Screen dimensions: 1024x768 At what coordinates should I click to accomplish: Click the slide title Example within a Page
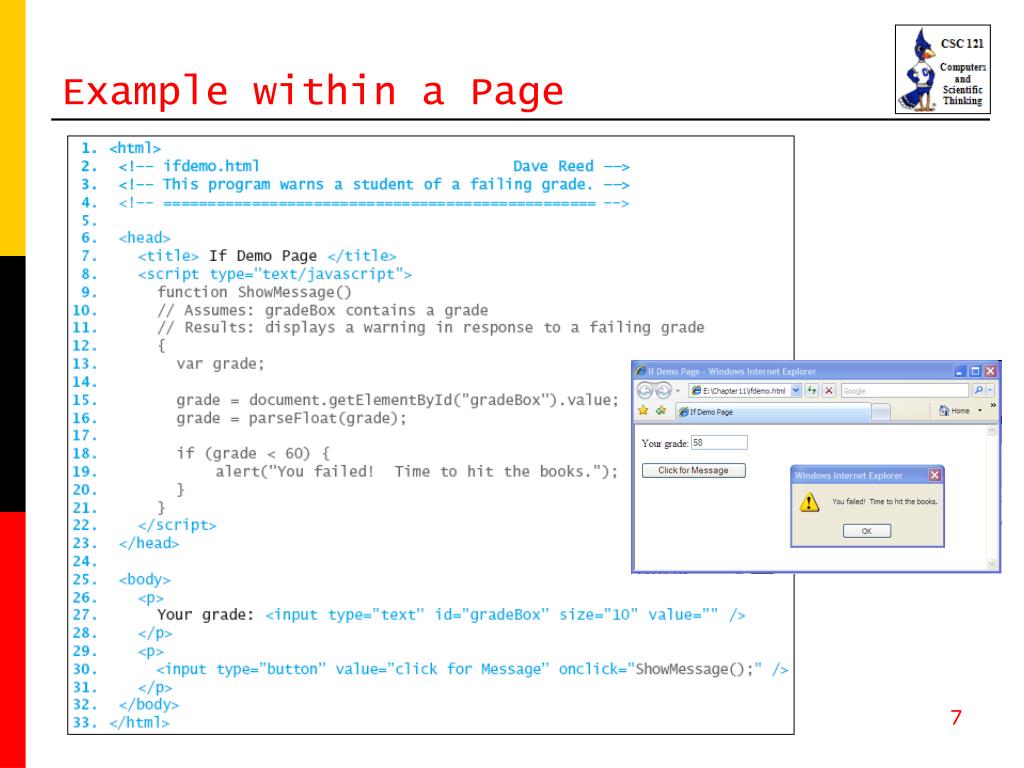313,91
